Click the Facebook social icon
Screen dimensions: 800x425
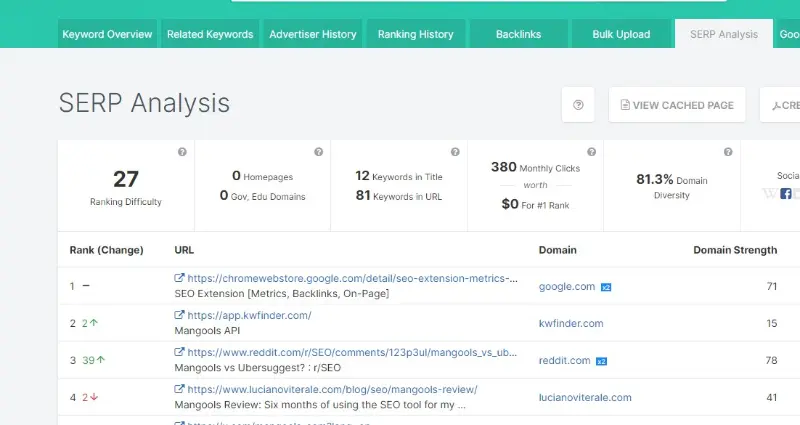pyautogui.click(x=786, y=194)
